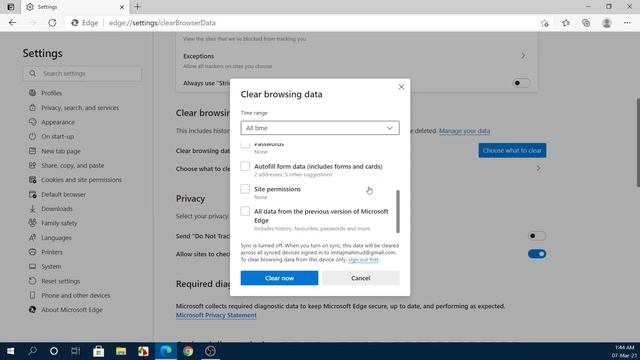
Task: Click the Choose what to clear button
Action: click(512, 150)
